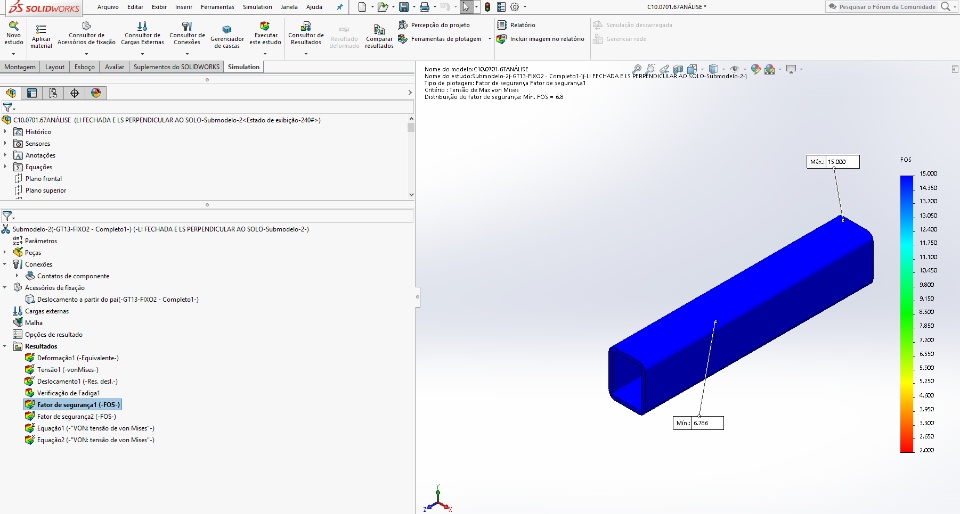Click Plano frontal in feature tree

pyautogui.click(x=43, y=179)
